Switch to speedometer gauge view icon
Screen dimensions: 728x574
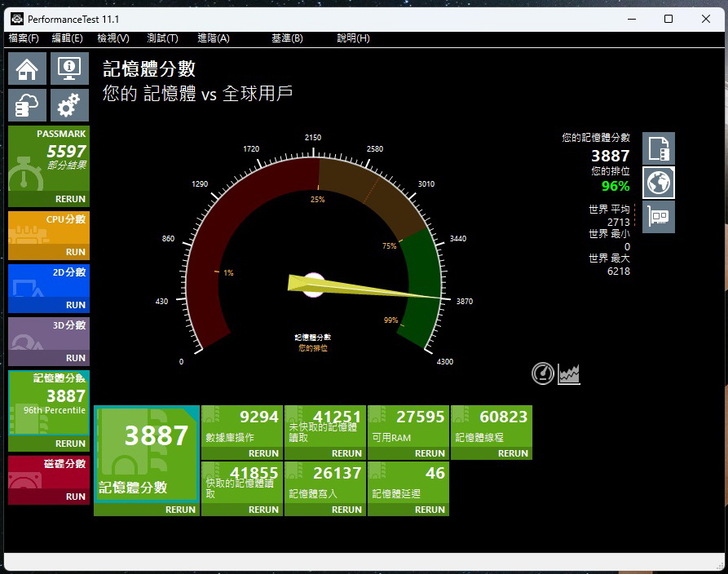542,374
